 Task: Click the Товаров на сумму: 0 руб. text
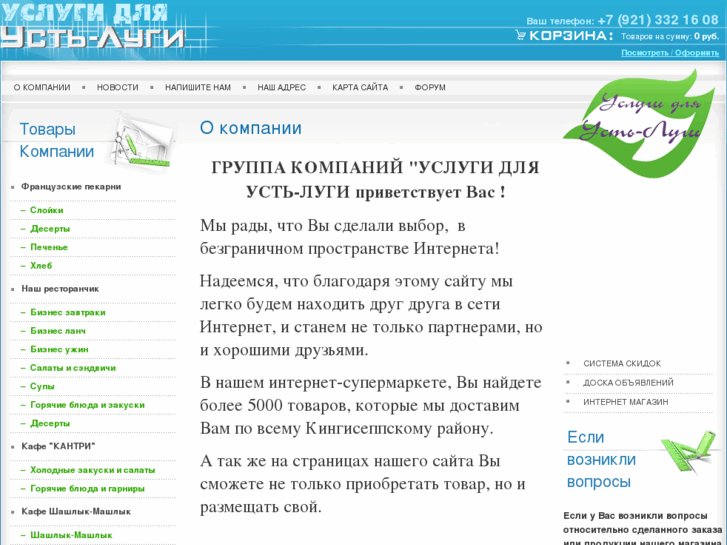670,36
